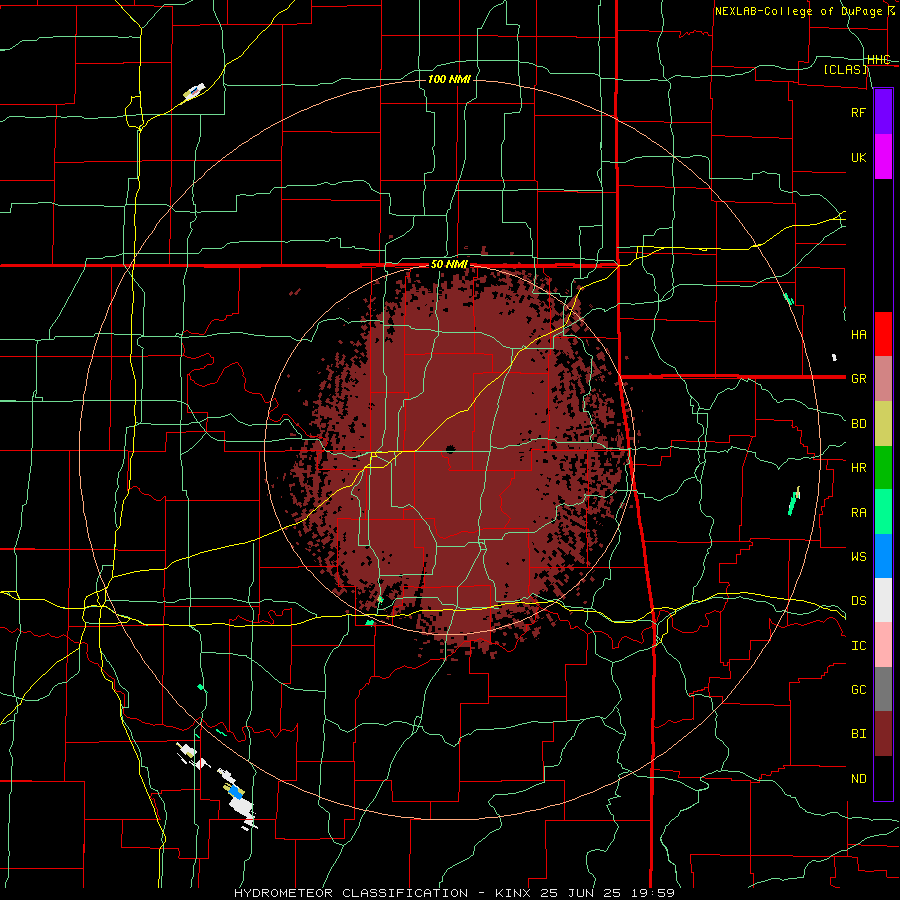This screenshot has width=900, height=900.
Task: Click the GC legend label
Action: click(x=859, y=690)
